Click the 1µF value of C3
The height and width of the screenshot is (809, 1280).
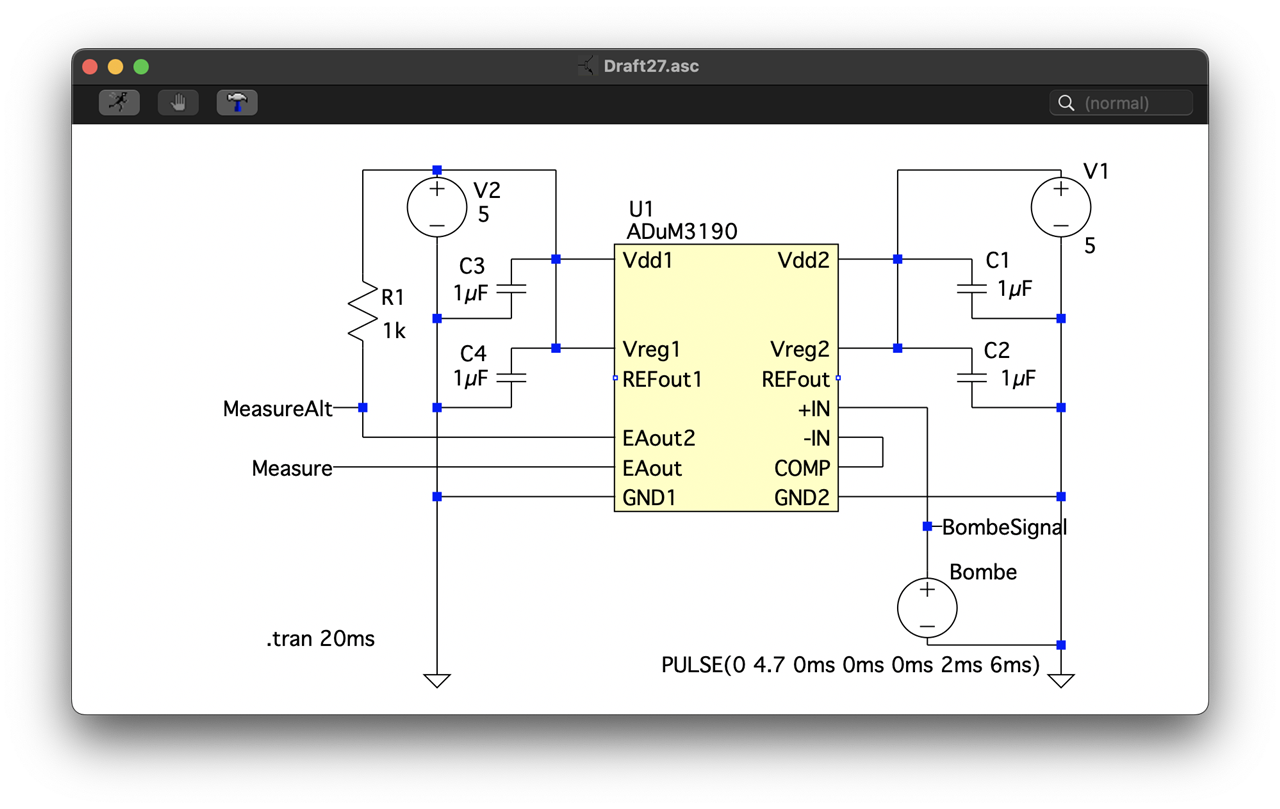click(x=471, y=293)
